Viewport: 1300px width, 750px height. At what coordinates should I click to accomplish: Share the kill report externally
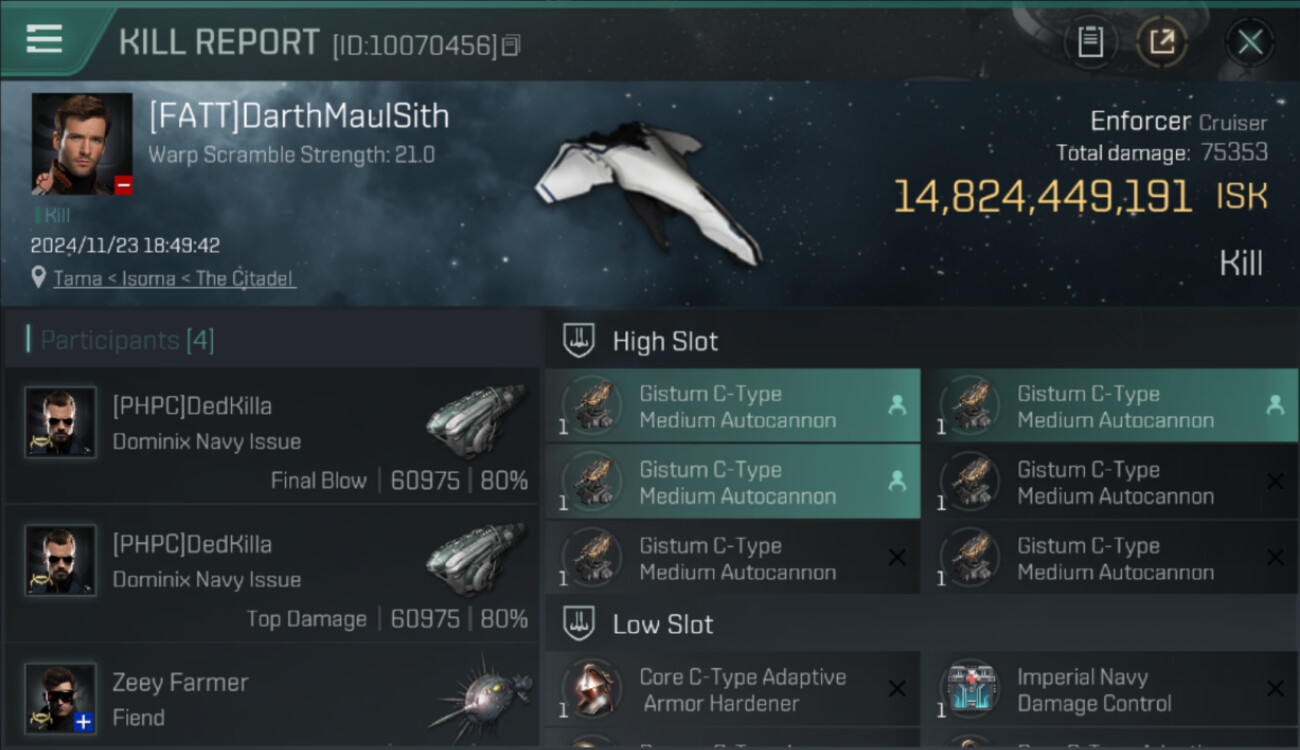pos(1161,42)
